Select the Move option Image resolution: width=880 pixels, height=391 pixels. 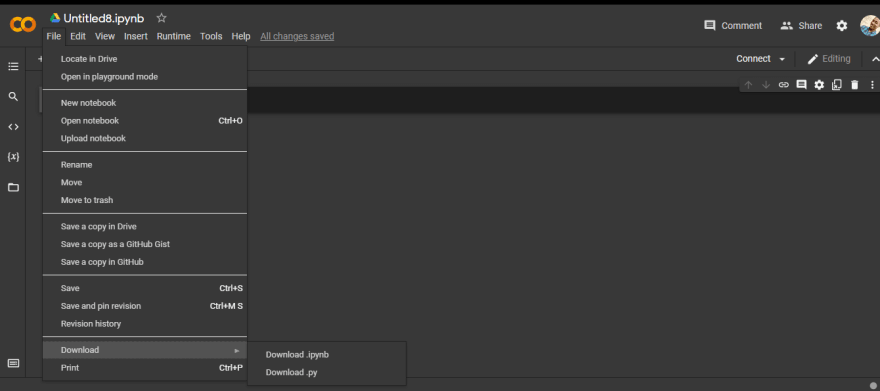pos(145,183)
